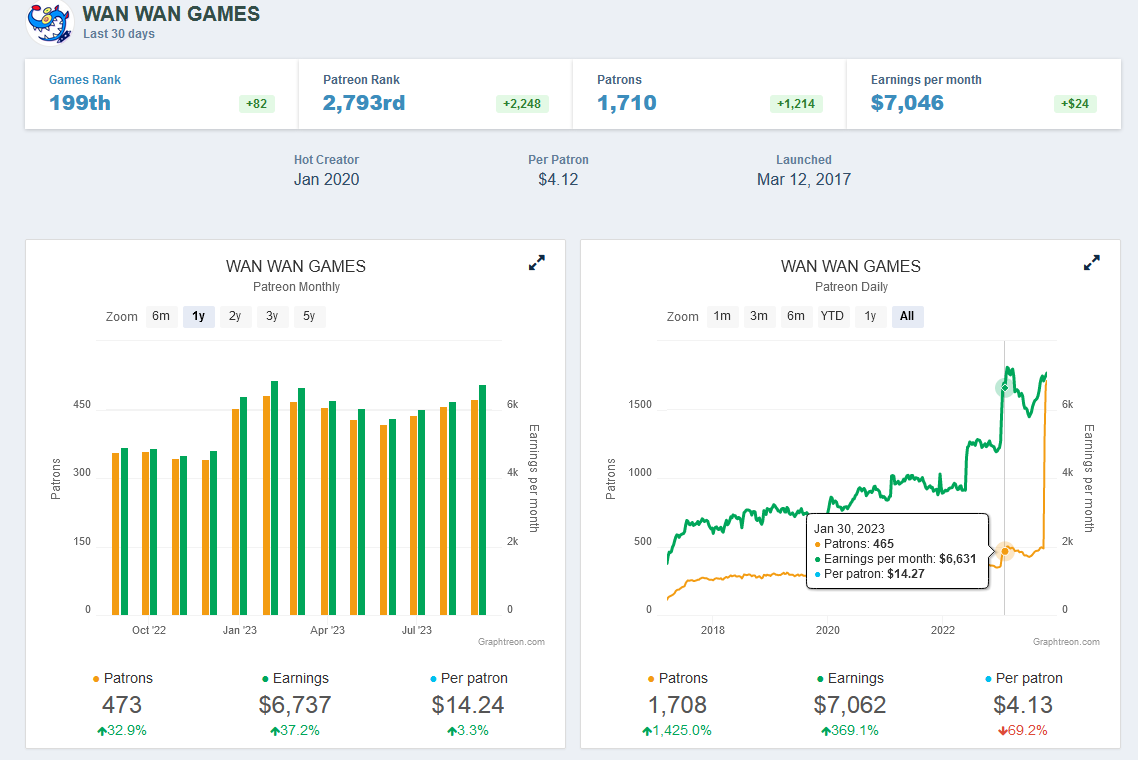Set monthly chart zoom to 2y
Image resolution: width=1138 pixels, height=760 pixels.
point(235,316)
